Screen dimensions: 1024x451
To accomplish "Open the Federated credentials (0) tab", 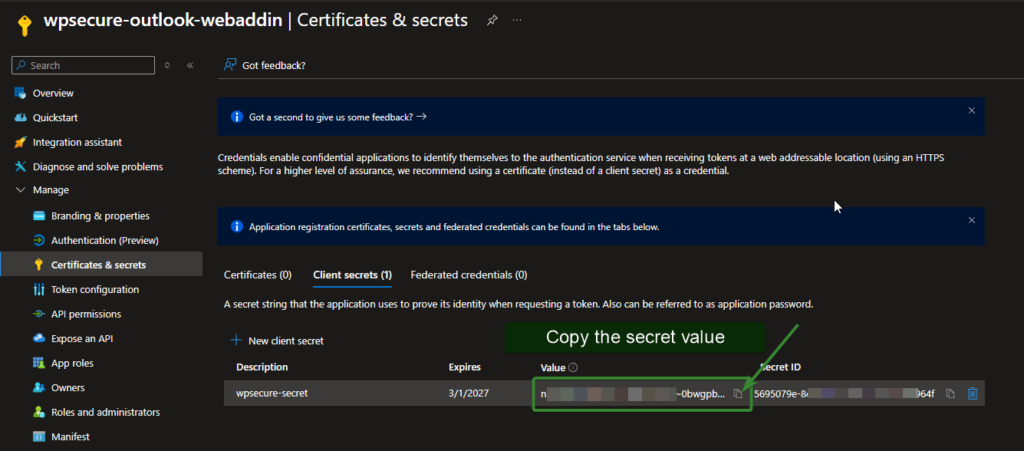I will coord(468,274).
